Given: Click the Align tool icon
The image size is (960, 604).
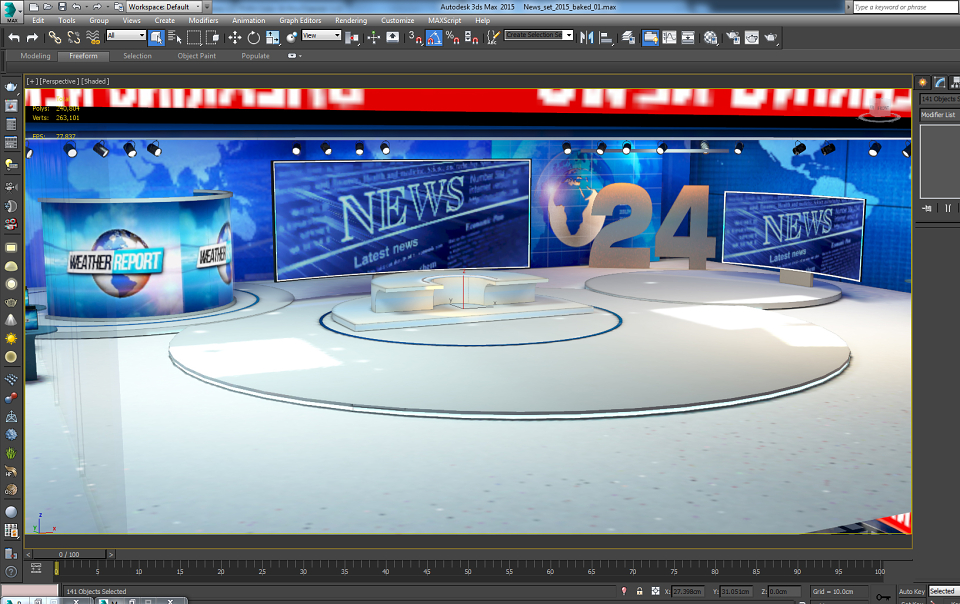Looking at the screenshot, I should pyautogui.click(x=606, y=38).
